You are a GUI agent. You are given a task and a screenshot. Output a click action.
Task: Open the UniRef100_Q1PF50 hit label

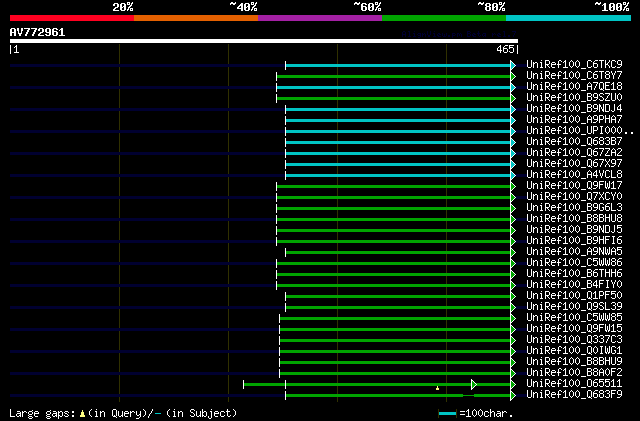click(574, 296)
